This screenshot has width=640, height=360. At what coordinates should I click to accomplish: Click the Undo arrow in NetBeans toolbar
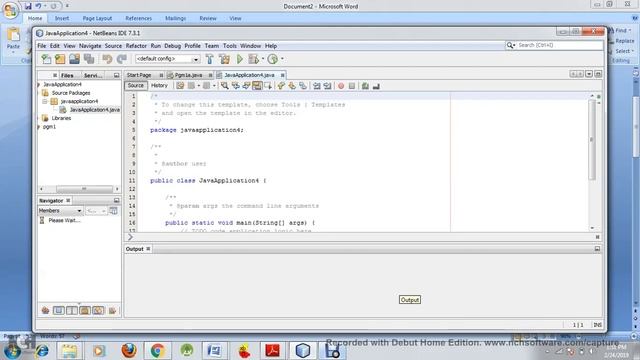pyautogui.click(x=107, y=59)
